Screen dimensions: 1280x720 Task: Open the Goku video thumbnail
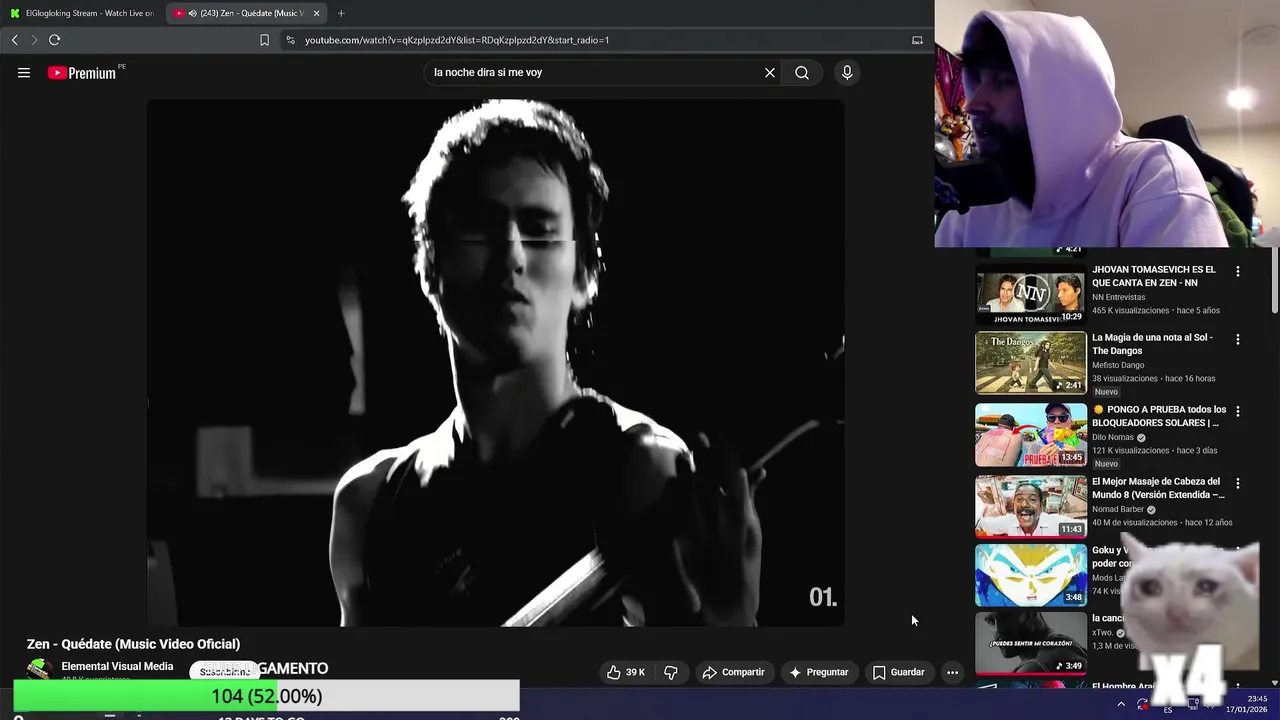[x=1030, y=575]
